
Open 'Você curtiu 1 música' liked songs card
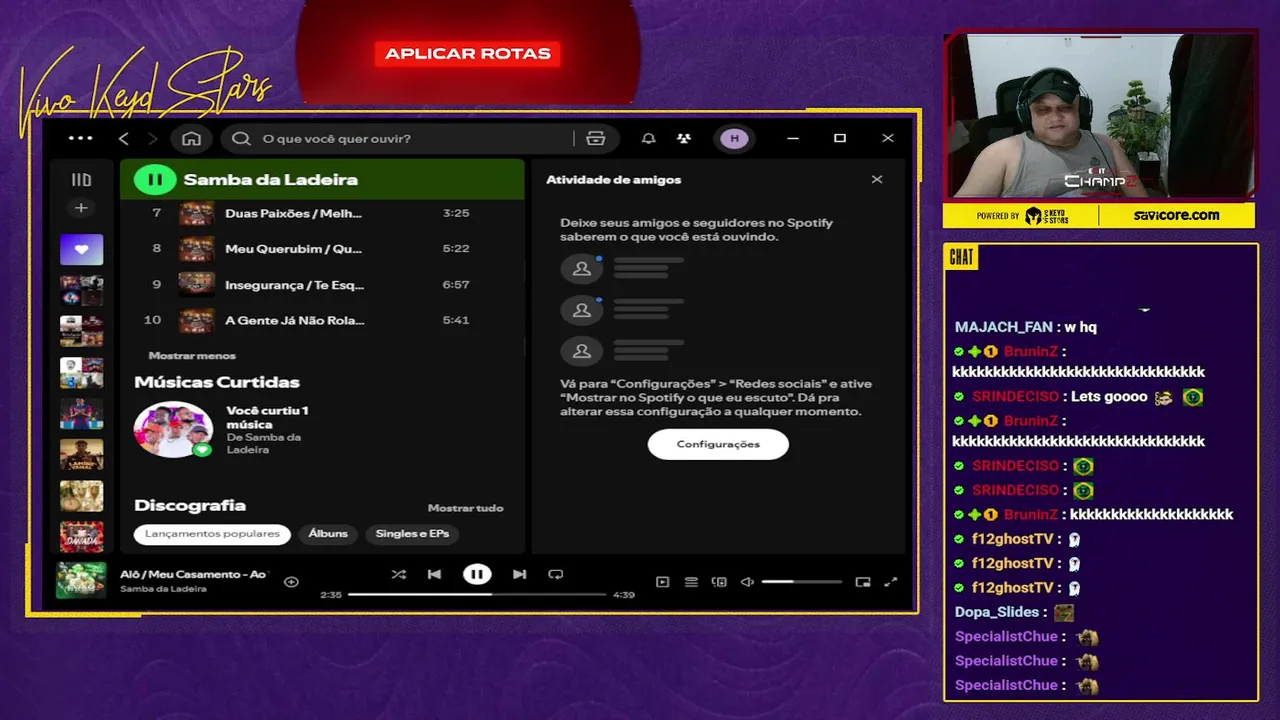230,430
